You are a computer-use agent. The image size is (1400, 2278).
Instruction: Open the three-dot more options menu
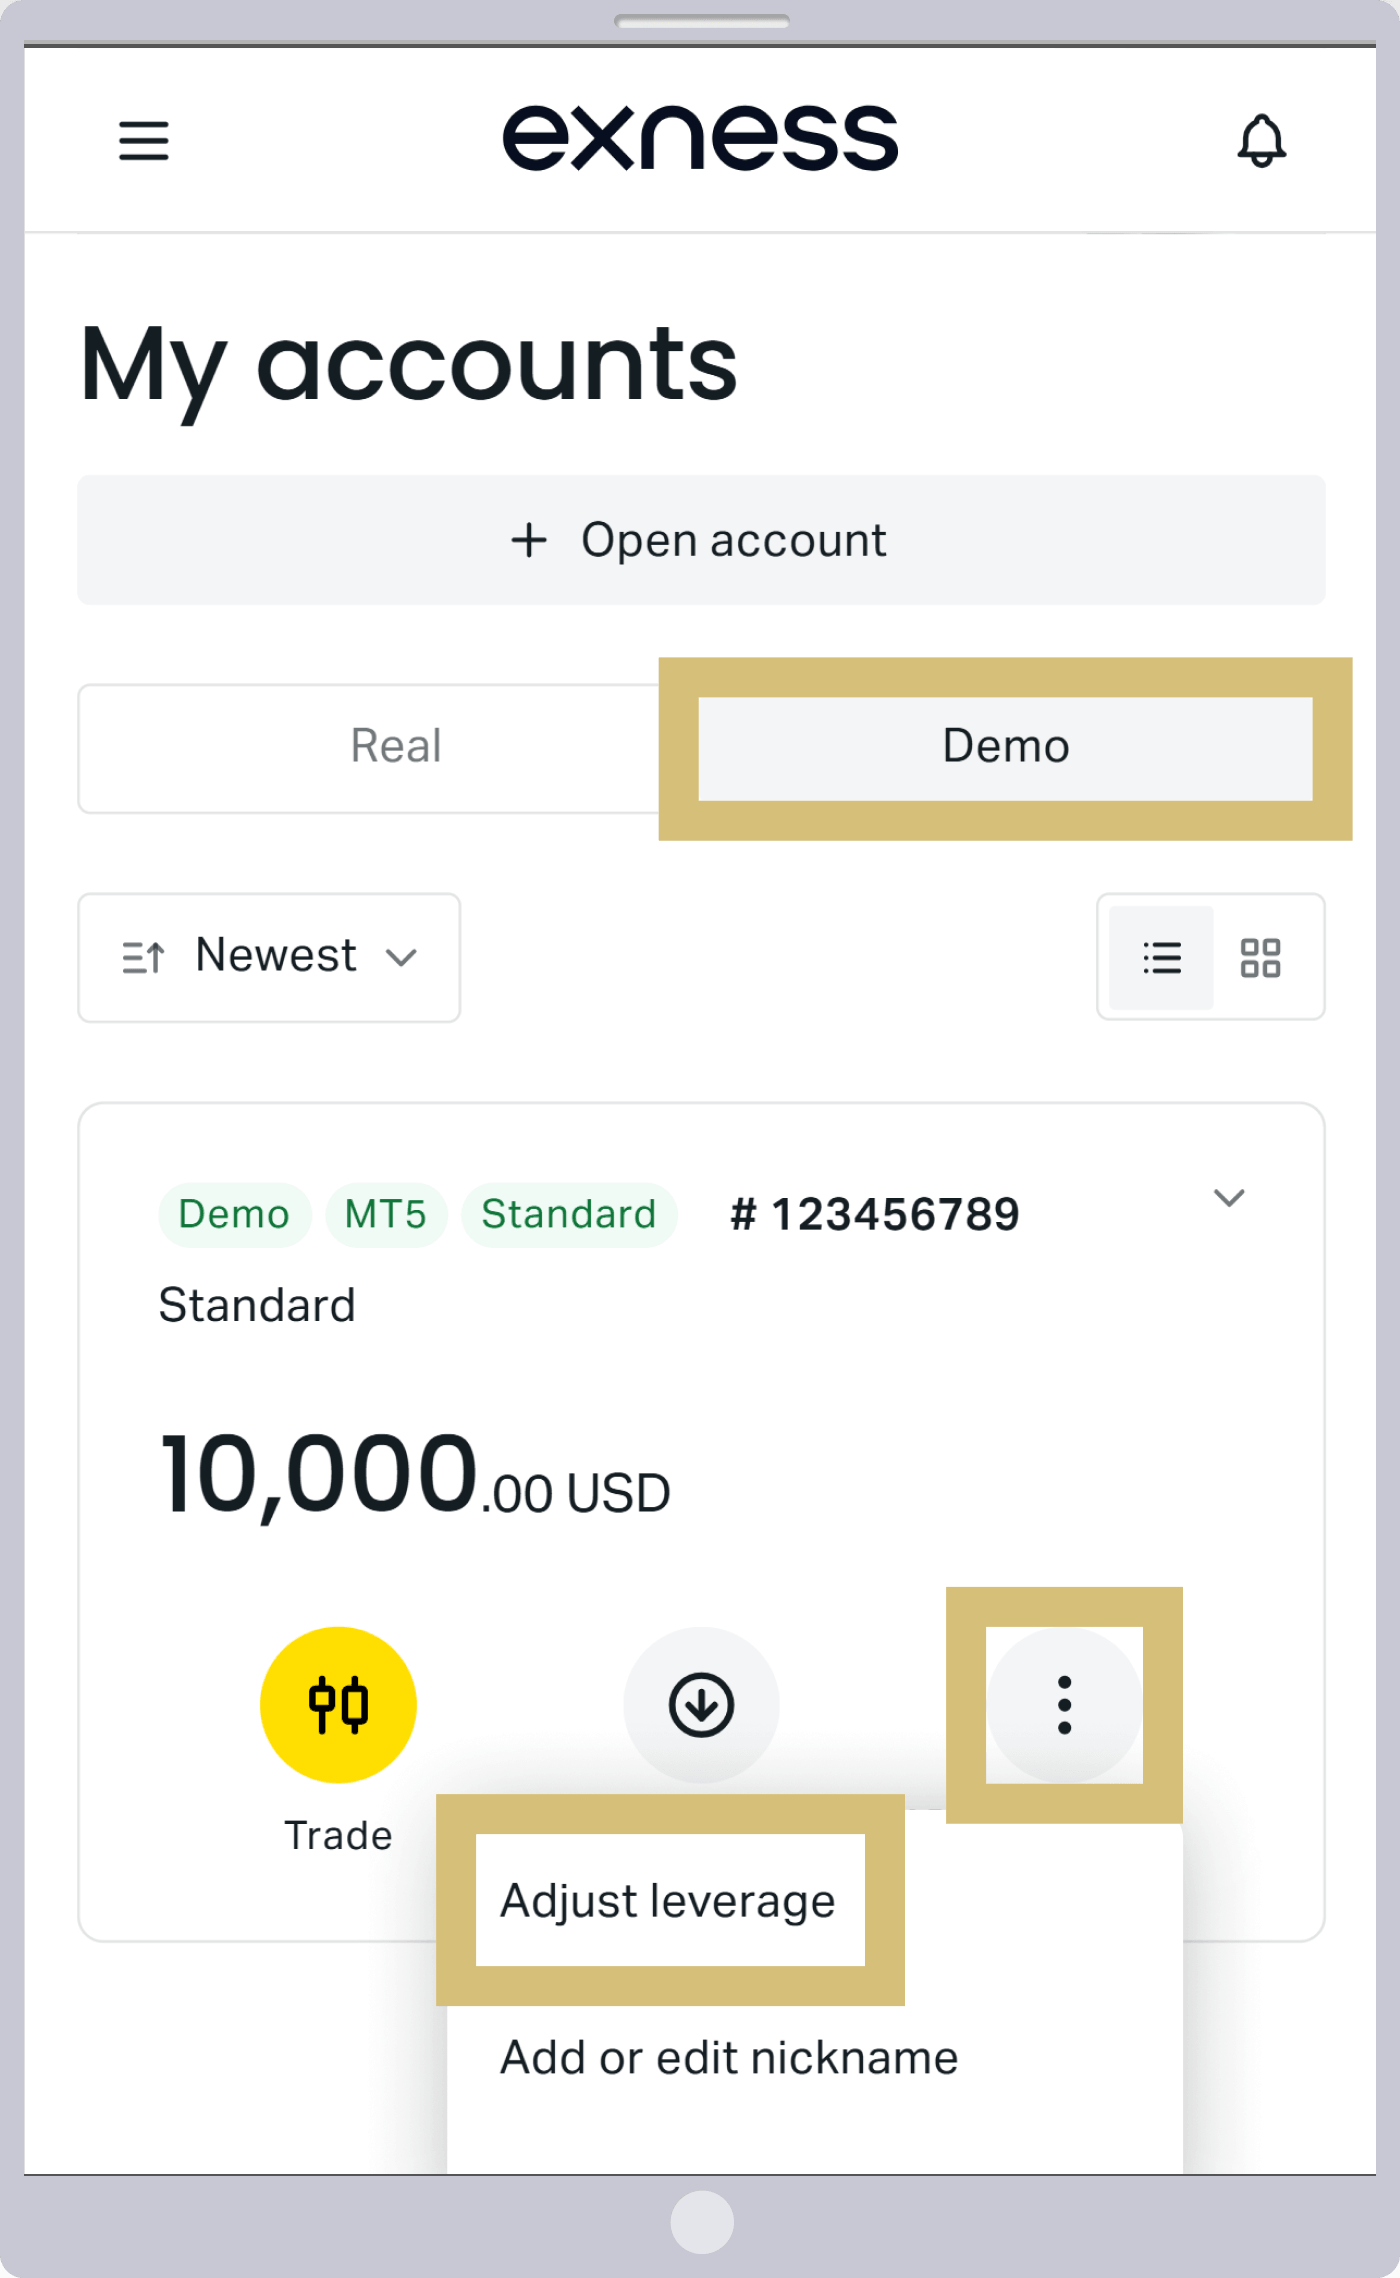click(x=1064, y=1704)
